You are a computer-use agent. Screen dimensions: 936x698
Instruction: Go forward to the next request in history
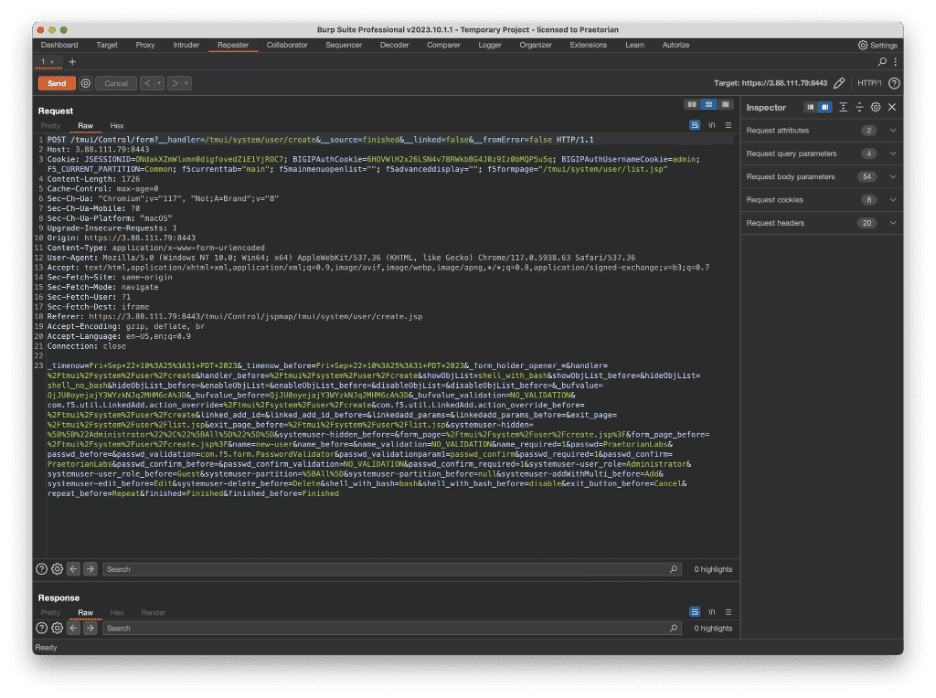(175, 83)
